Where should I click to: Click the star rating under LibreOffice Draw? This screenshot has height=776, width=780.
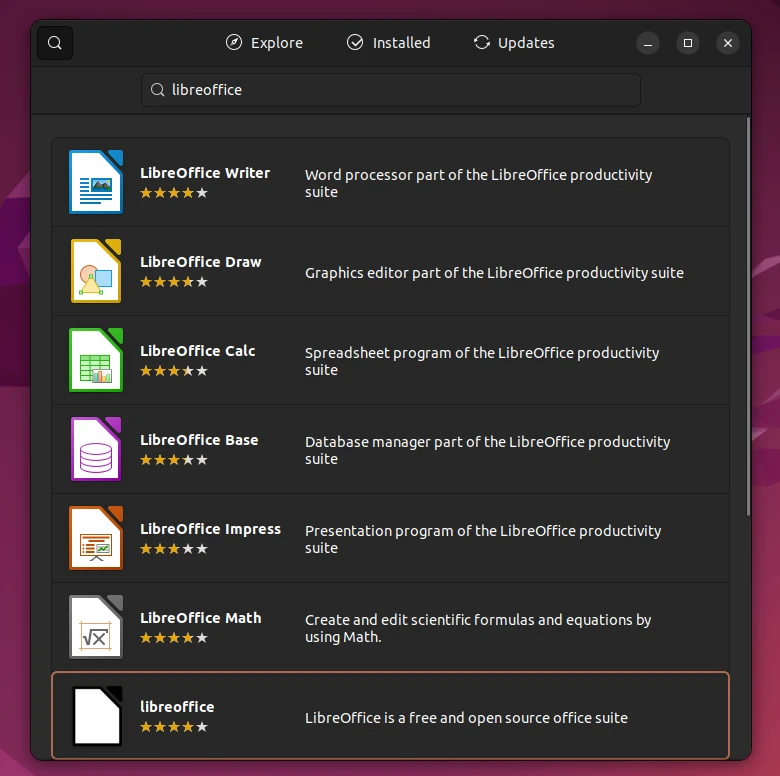click(x=174, y=282)
